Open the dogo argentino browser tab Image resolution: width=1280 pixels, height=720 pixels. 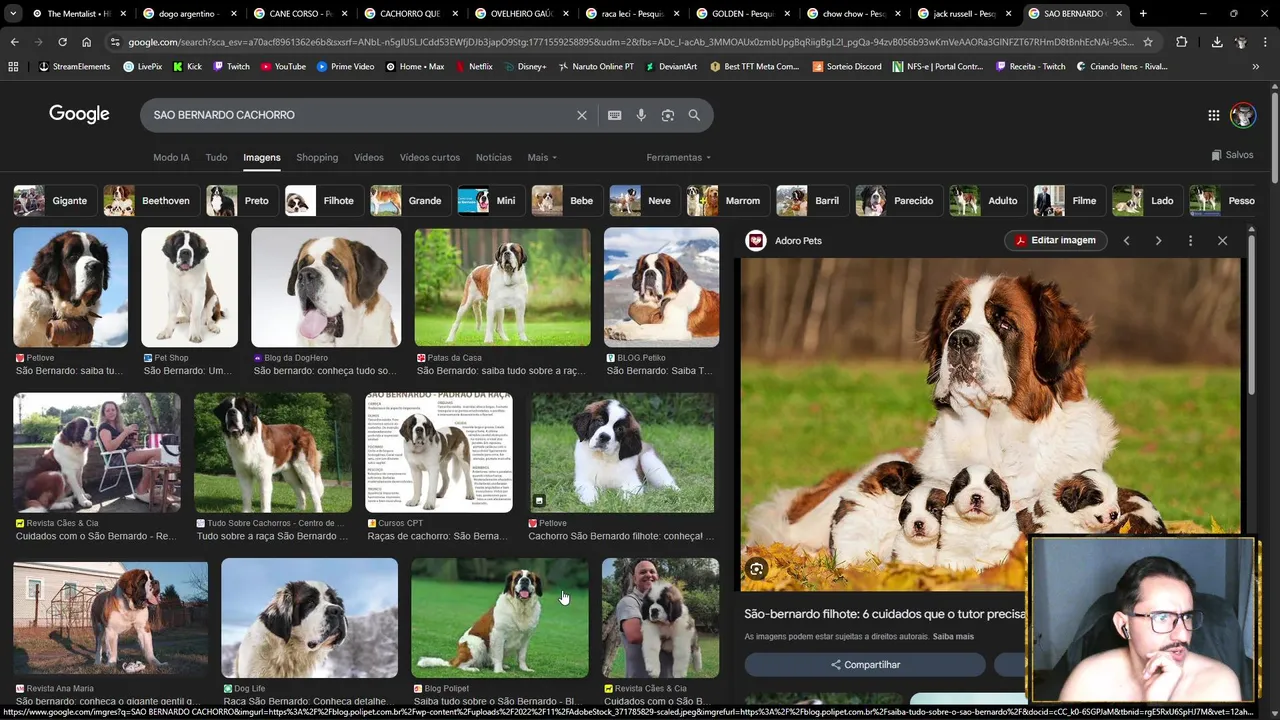[x=190, y=14]
